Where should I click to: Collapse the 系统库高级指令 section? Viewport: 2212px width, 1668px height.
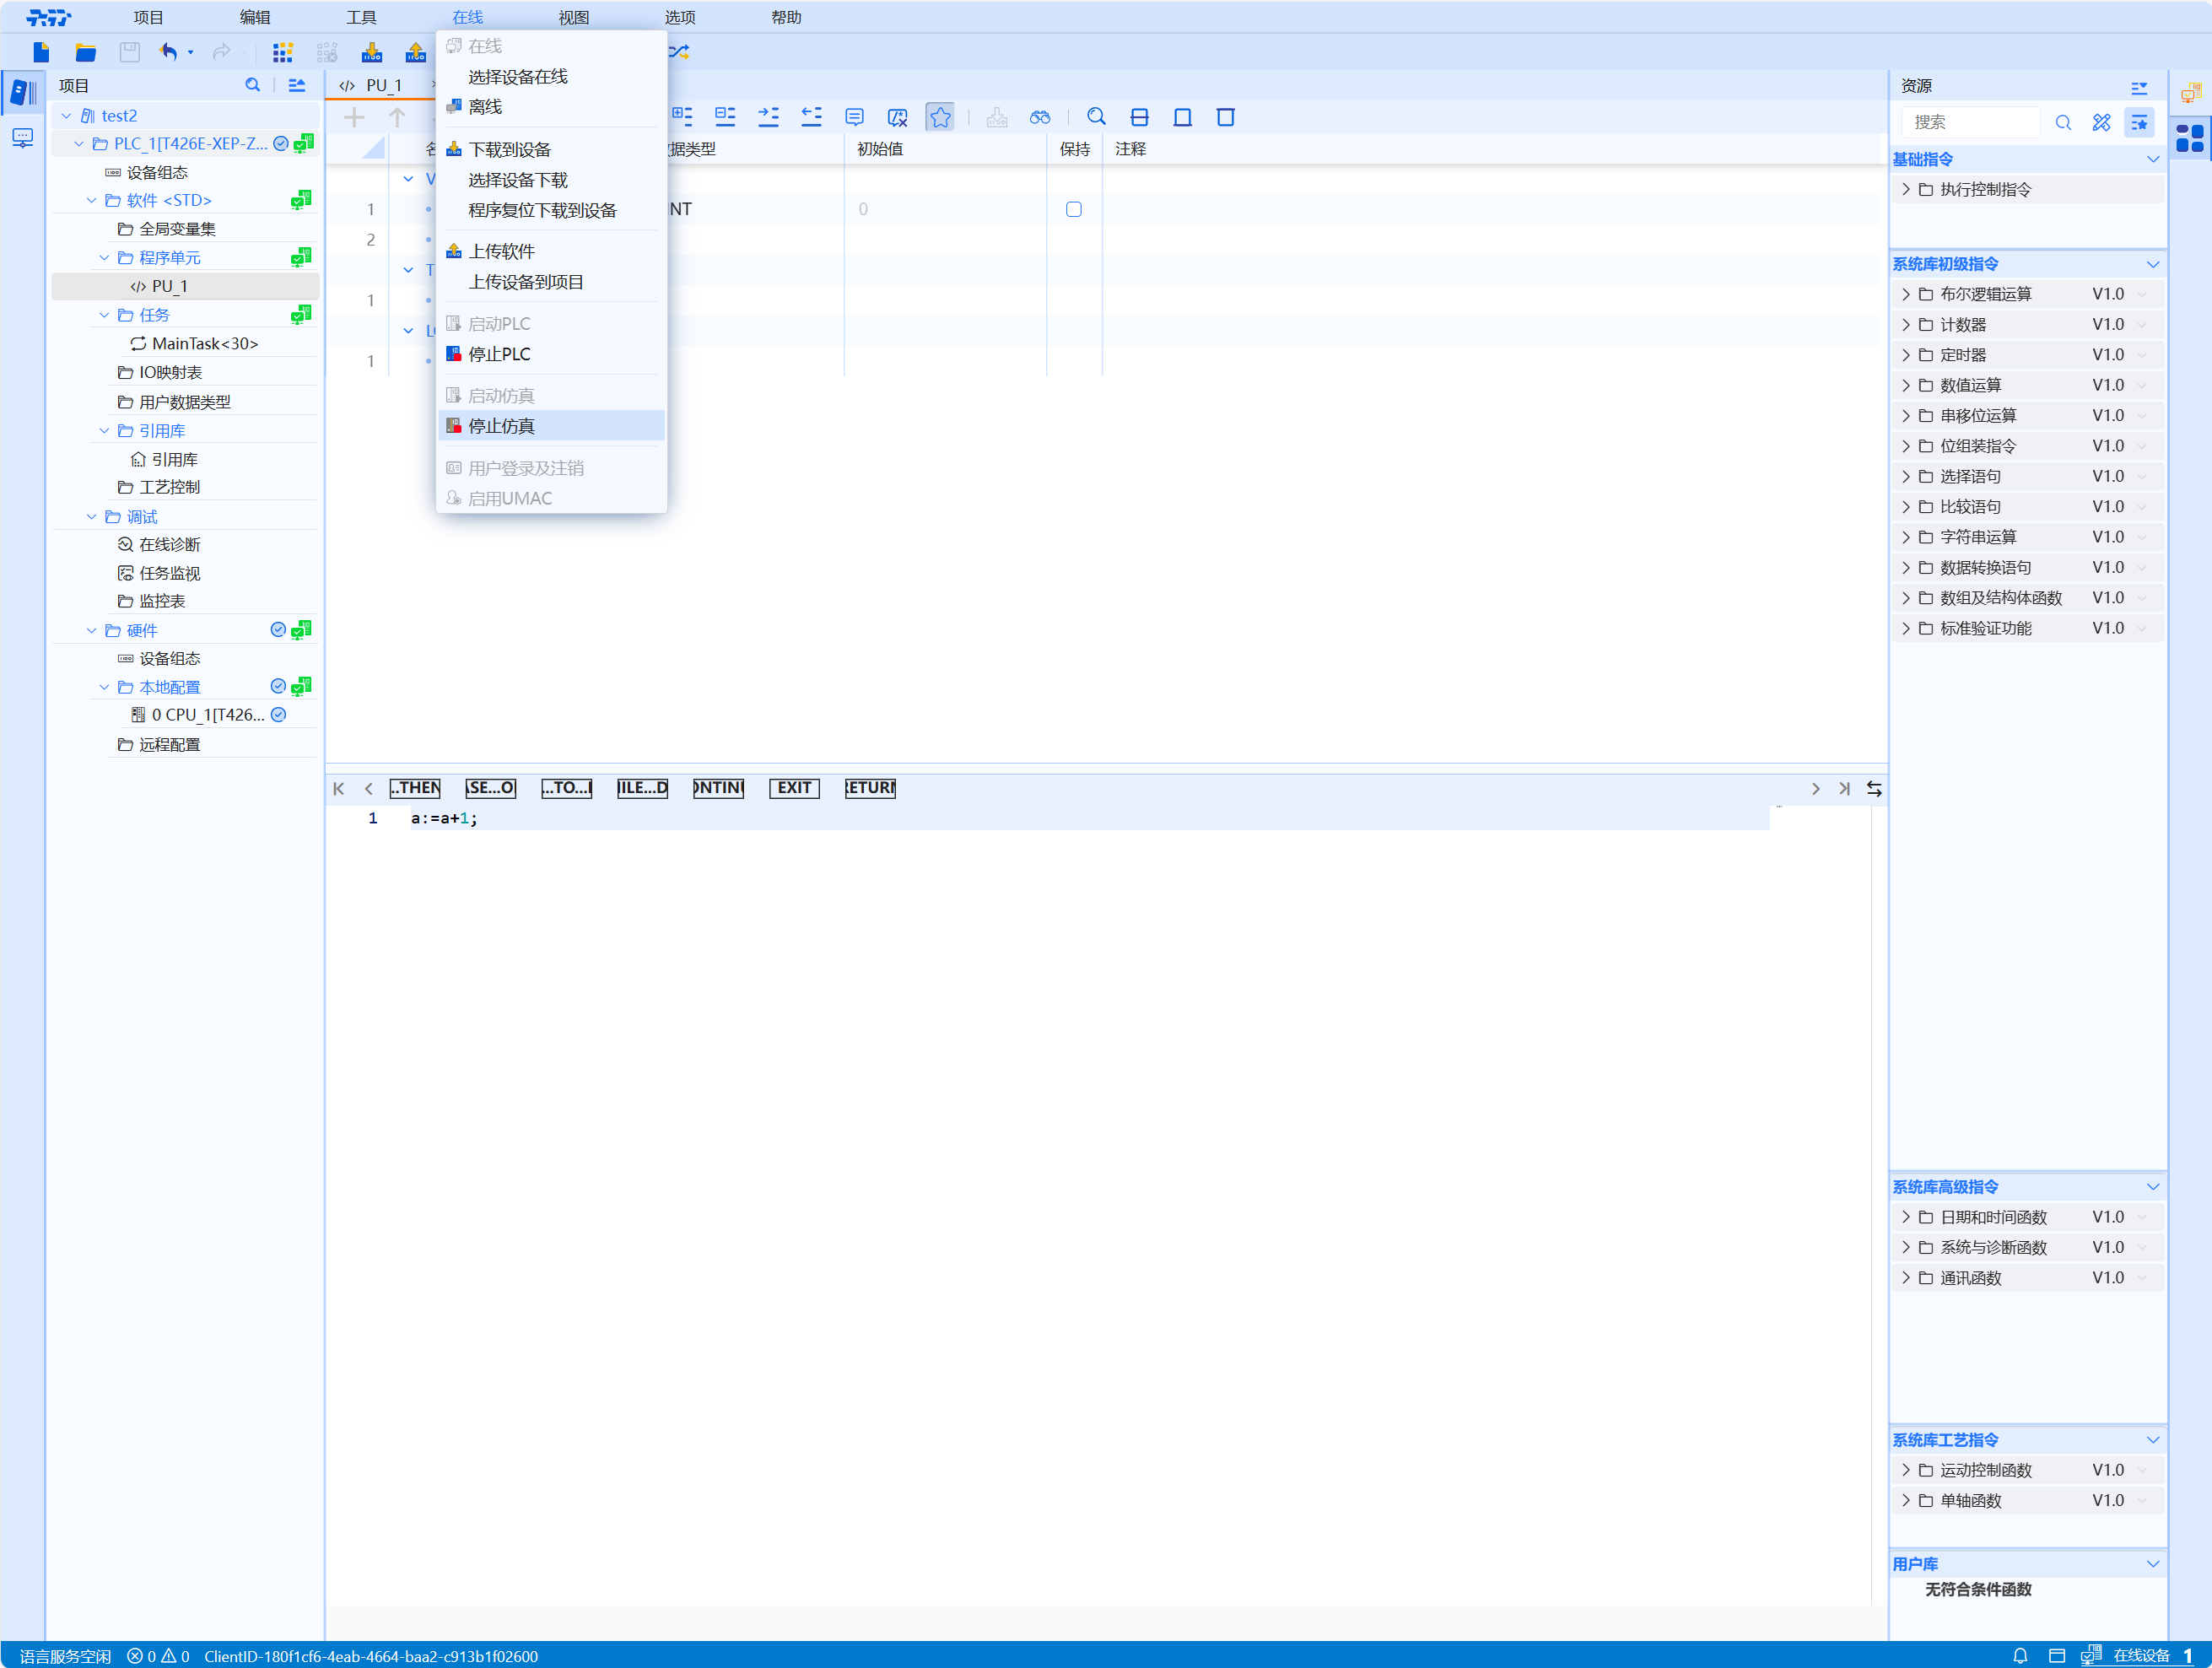[x=2152, y=1186]
